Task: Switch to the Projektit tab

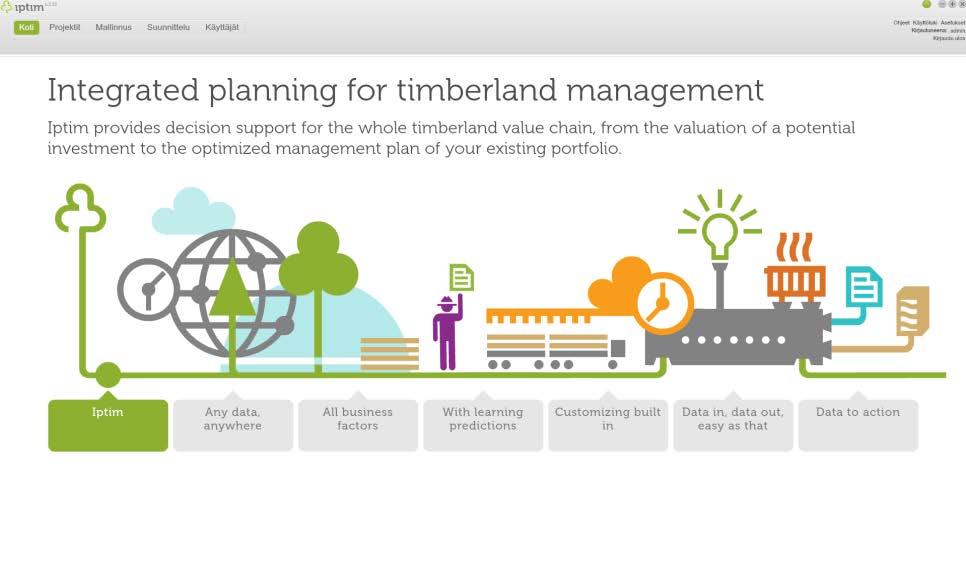Action: tap(65, 27)
